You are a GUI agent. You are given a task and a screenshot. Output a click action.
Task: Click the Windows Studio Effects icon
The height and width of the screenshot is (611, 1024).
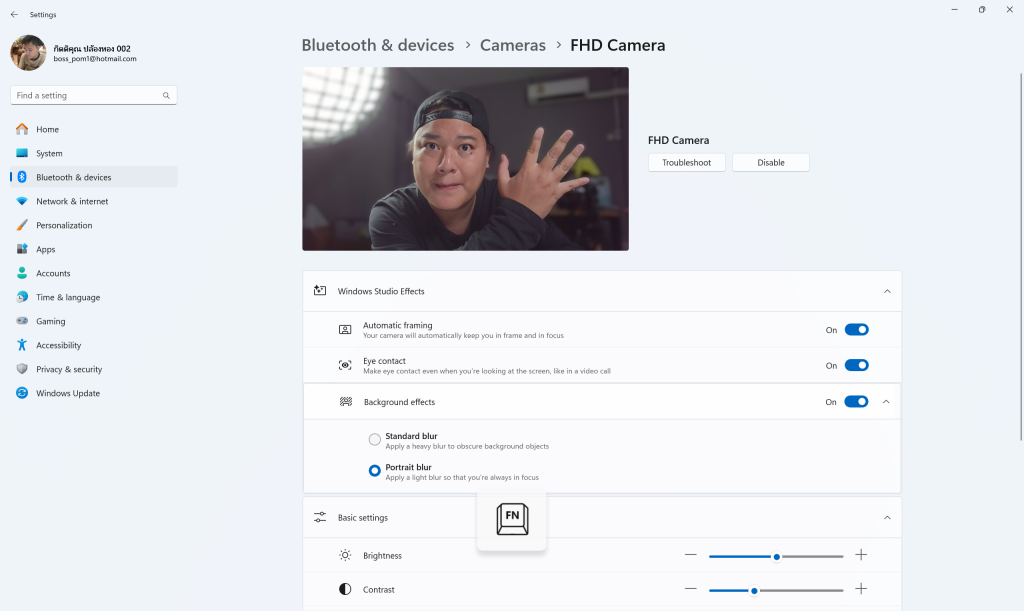pyautogui.click(x=320, y=290)
